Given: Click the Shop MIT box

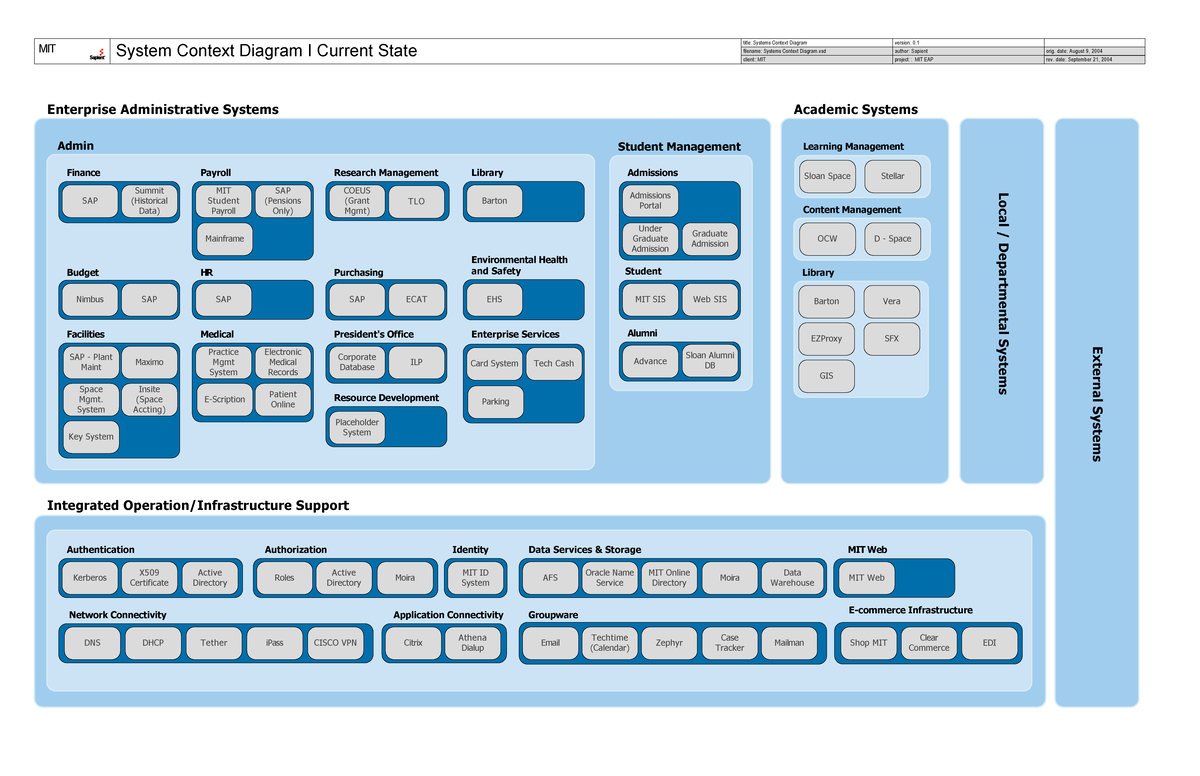Looking at the screenshot, I should (x=868, y=643).
